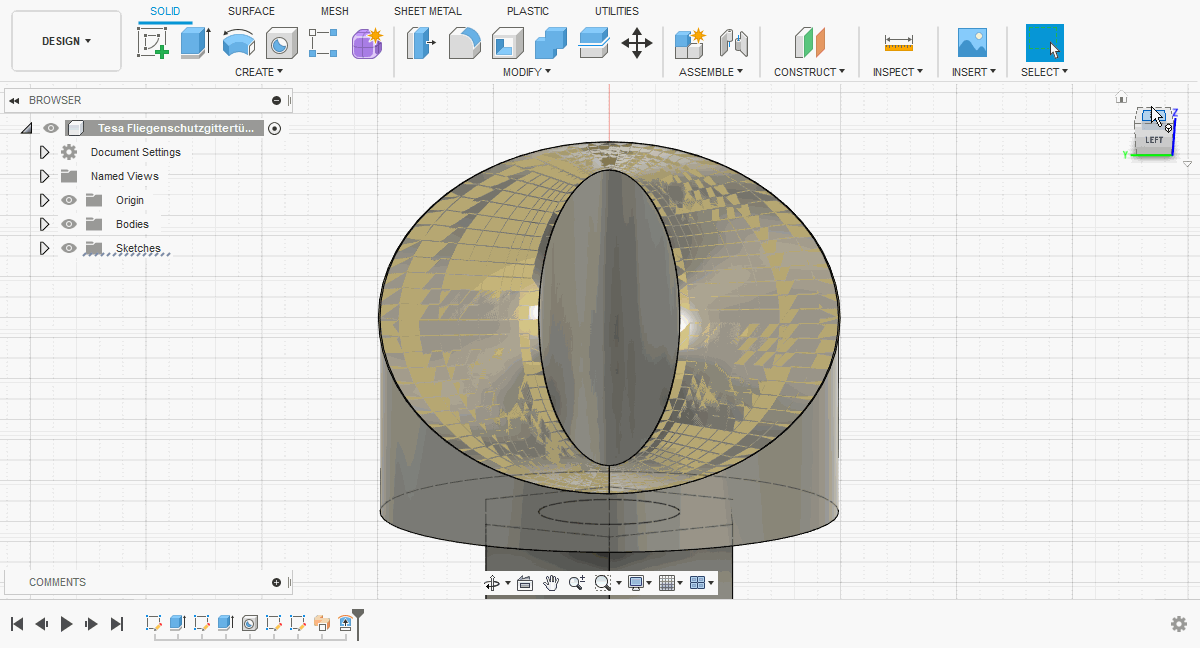Expand the Comments panel with plus button
Image resolution: width=1200 pixels, height=648 pixels.
pyautogui.click(x=277, y=582)
